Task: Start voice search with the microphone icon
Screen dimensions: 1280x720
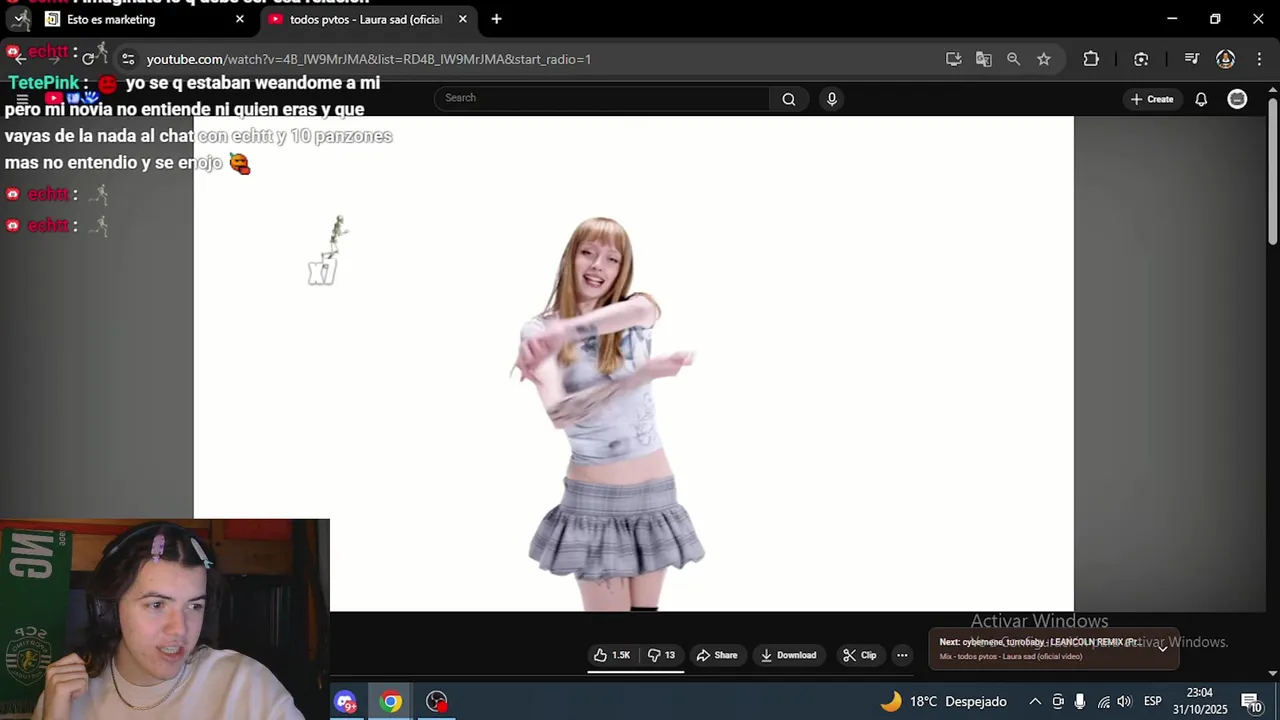Action: [831, 98]
